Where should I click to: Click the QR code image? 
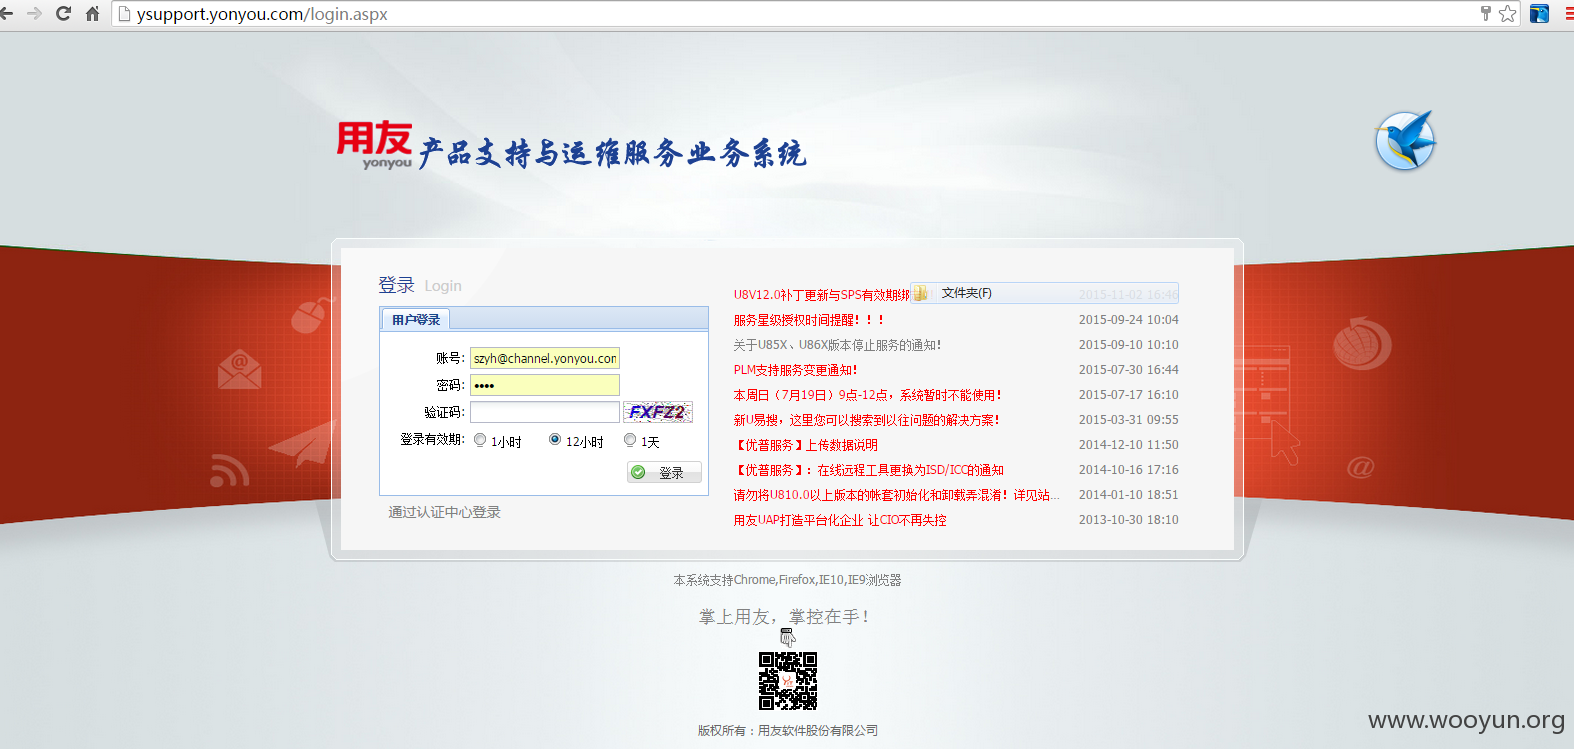788,681
